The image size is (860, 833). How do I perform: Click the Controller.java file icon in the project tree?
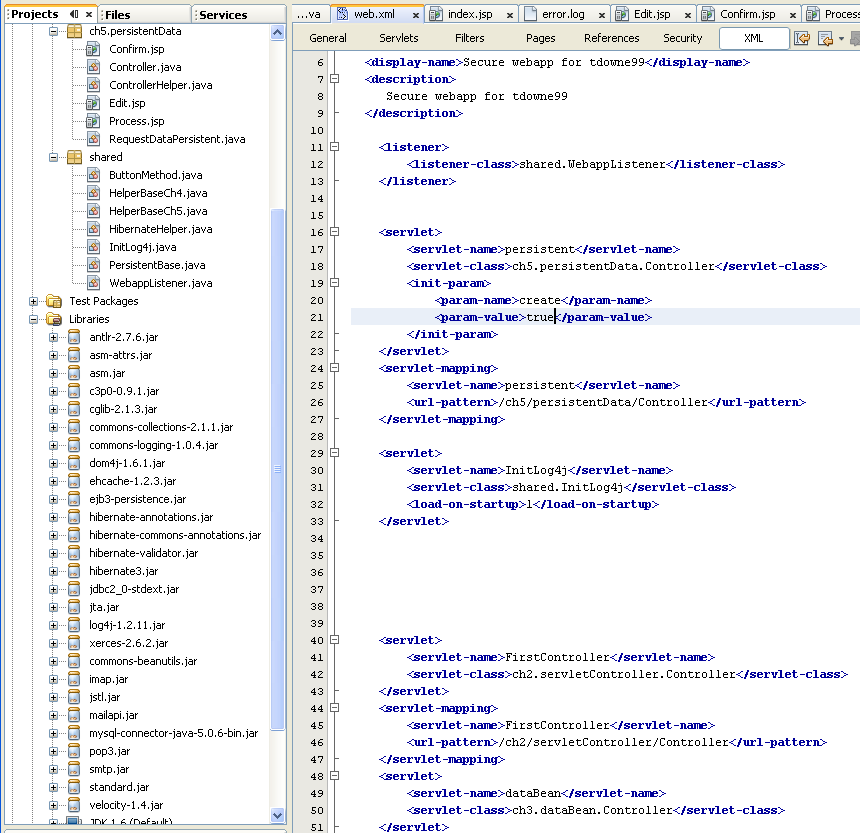(93, 67)
